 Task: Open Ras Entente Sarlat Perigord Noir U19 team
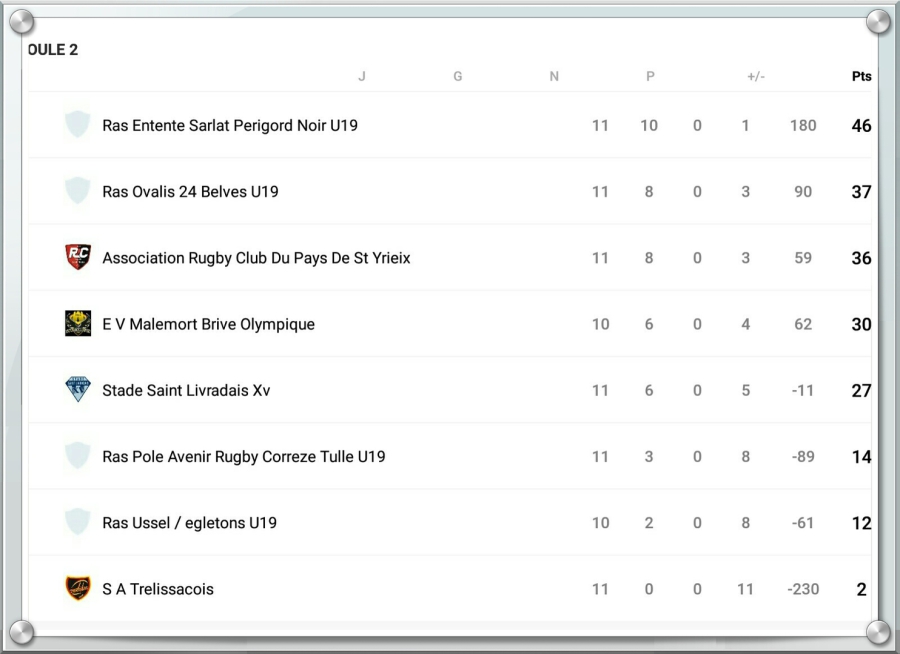[x=229, y=126]
